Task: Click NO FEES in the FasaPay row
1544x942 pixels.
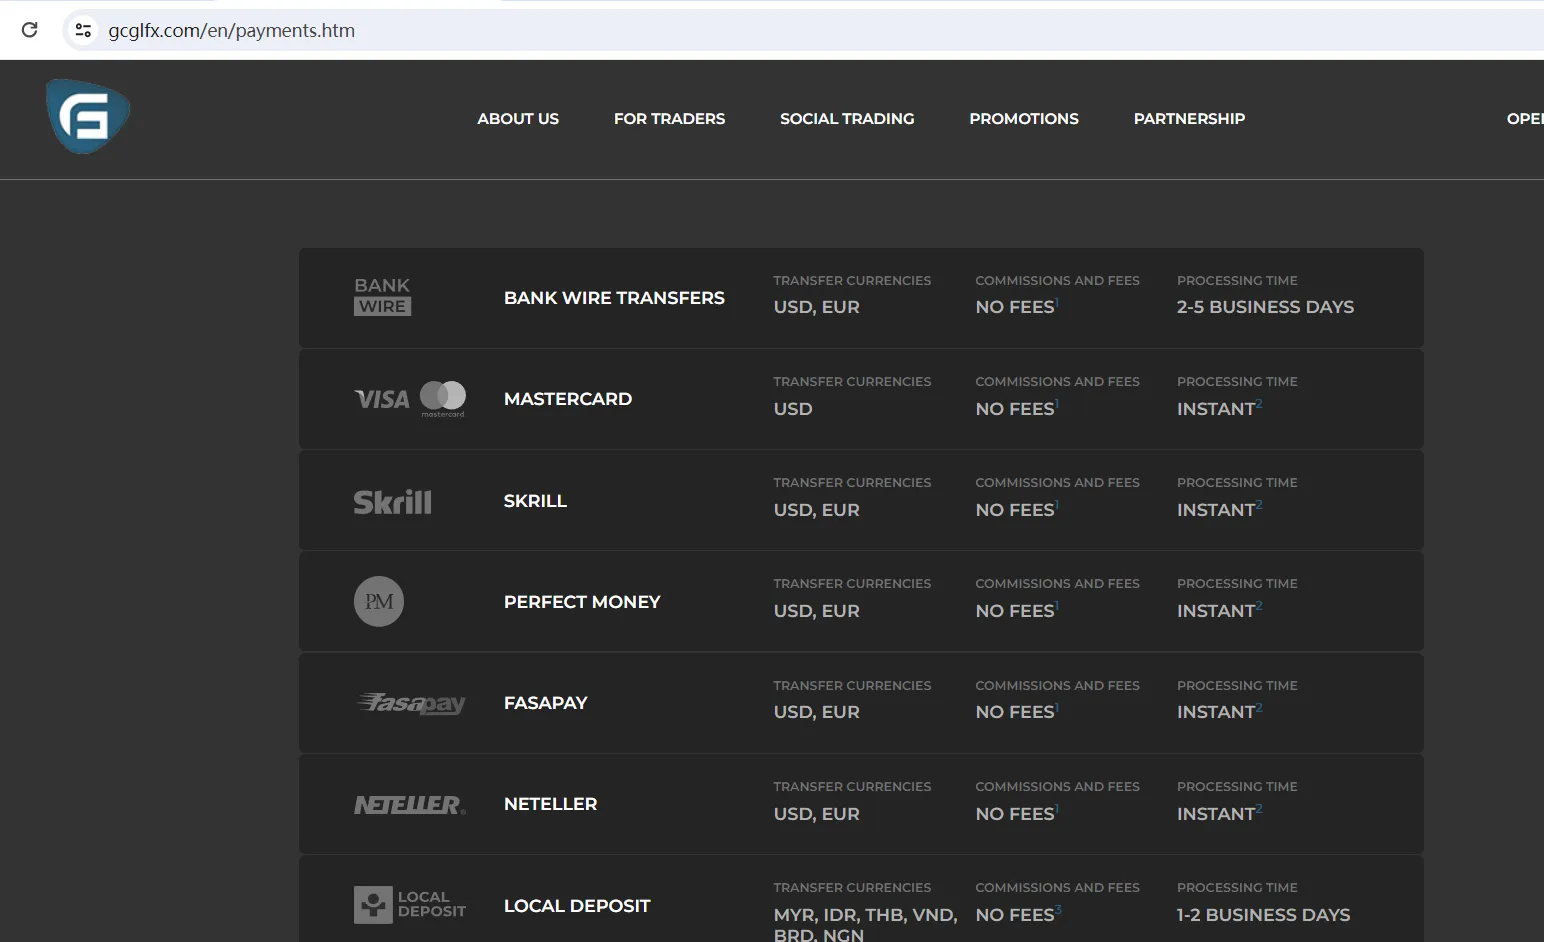Action: click(1015, 712)
